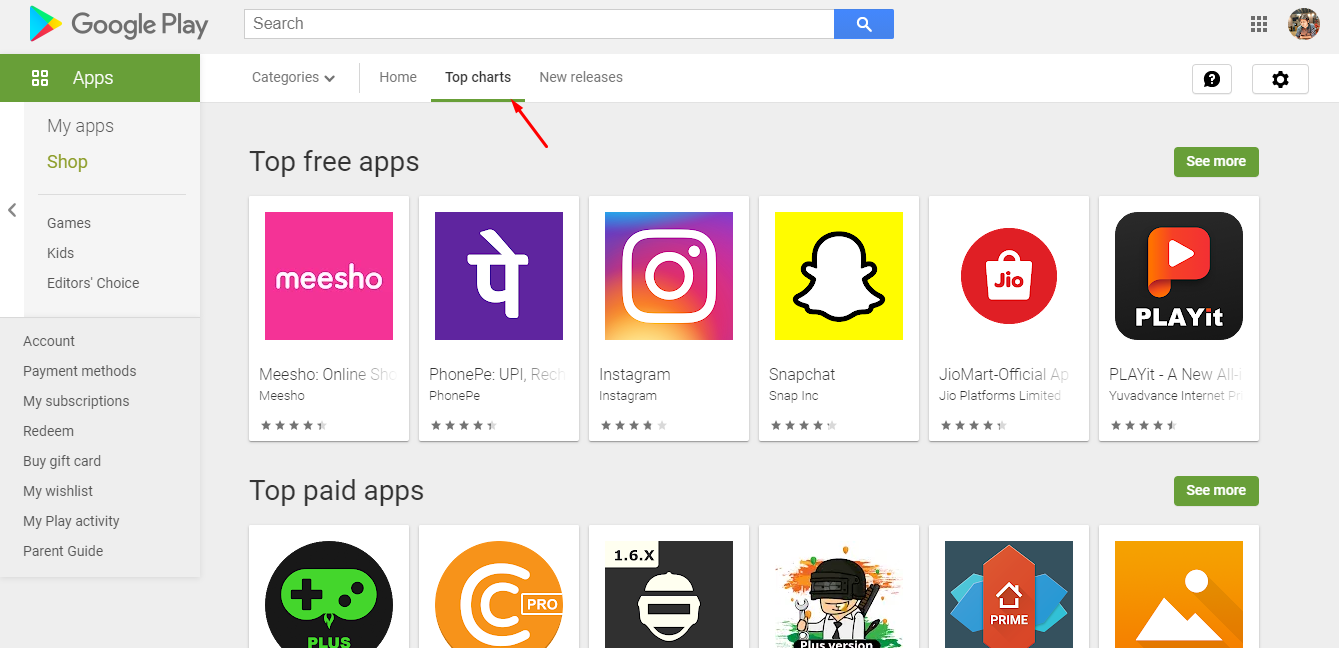Screen dimensions: 1339x648
Task: Open My wishlist link
Action: pos(58,491)
